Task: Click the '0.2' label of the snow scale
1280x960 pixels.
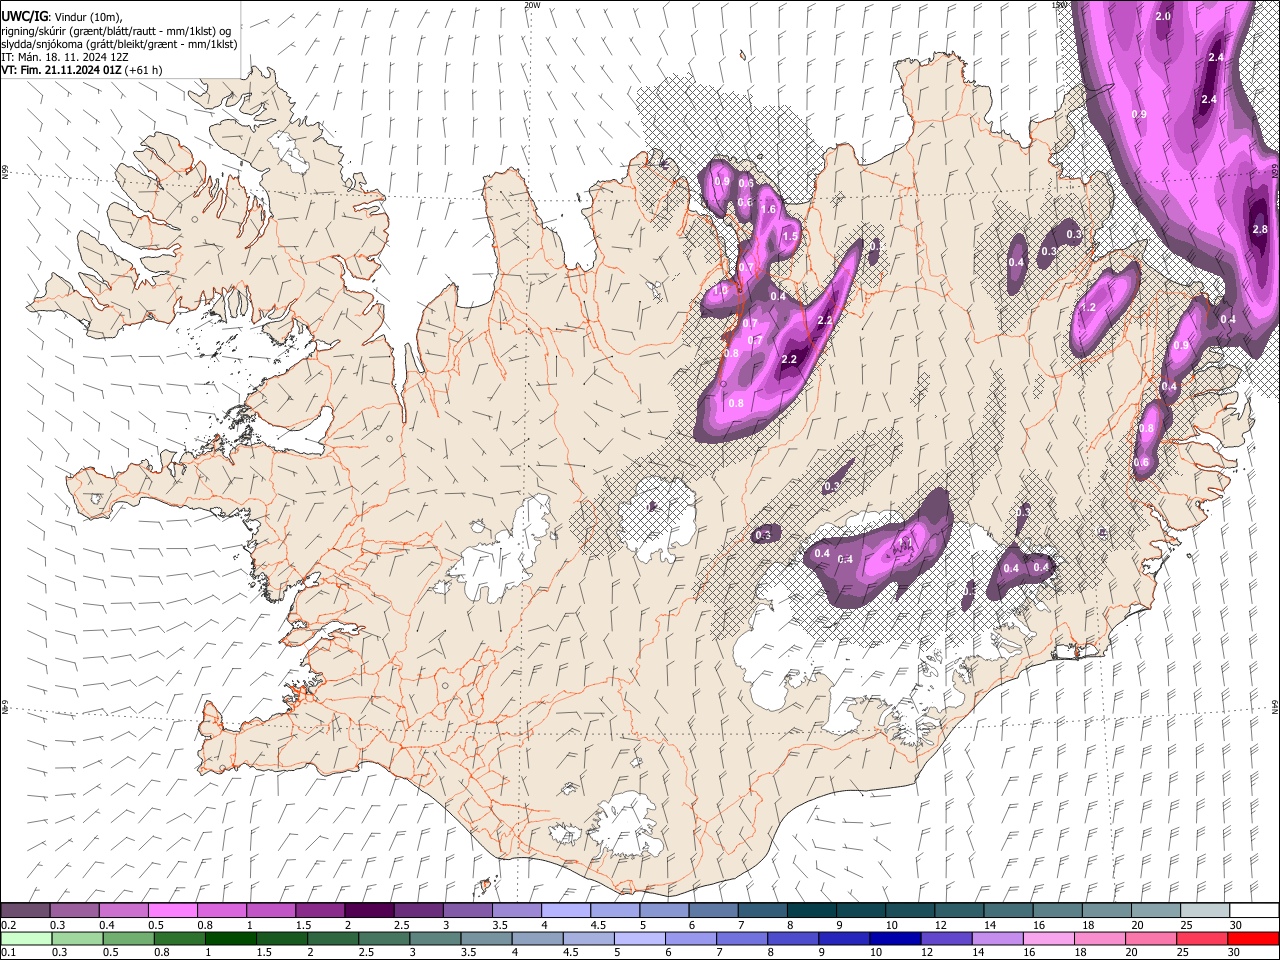Action: tap(9, 925)
